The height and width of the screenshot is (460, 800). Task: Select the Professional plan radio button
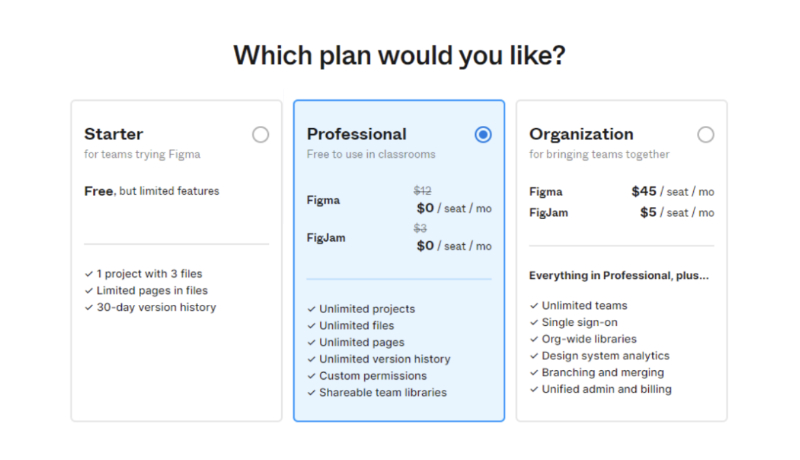click(x=483, y=135)
